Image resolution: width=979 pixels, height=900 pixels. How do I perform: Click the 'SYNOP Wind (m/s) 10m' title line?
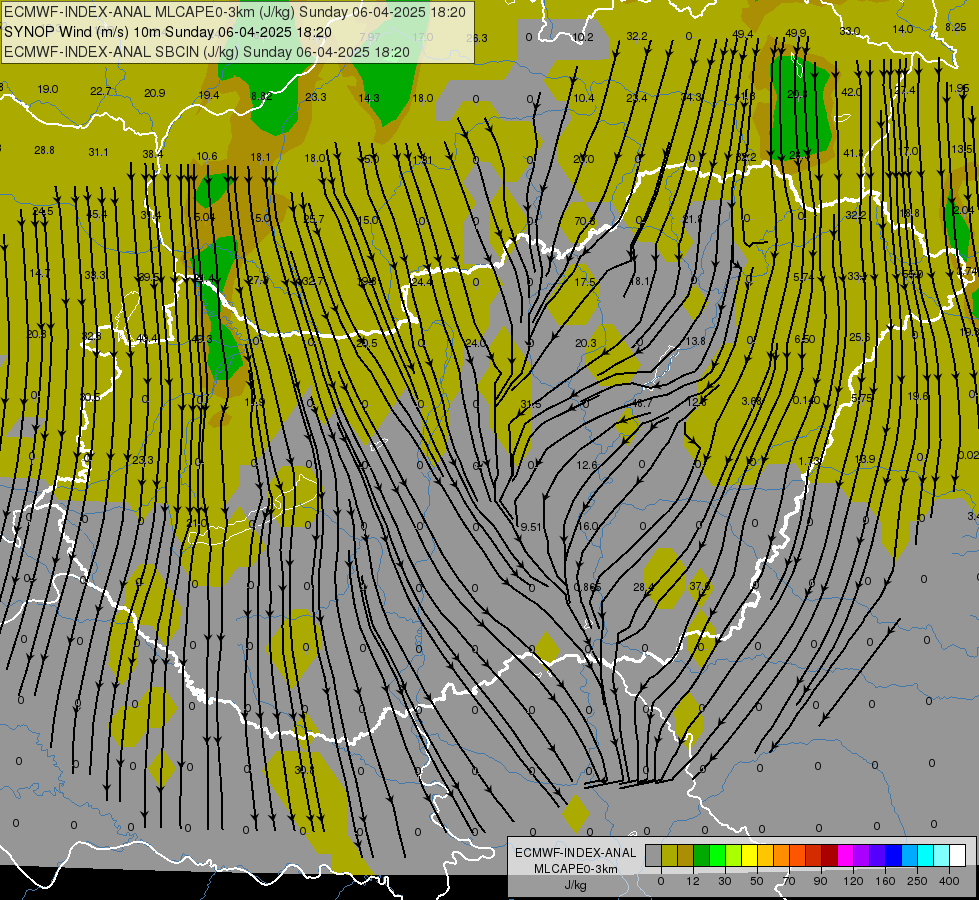tap(168, 32)
